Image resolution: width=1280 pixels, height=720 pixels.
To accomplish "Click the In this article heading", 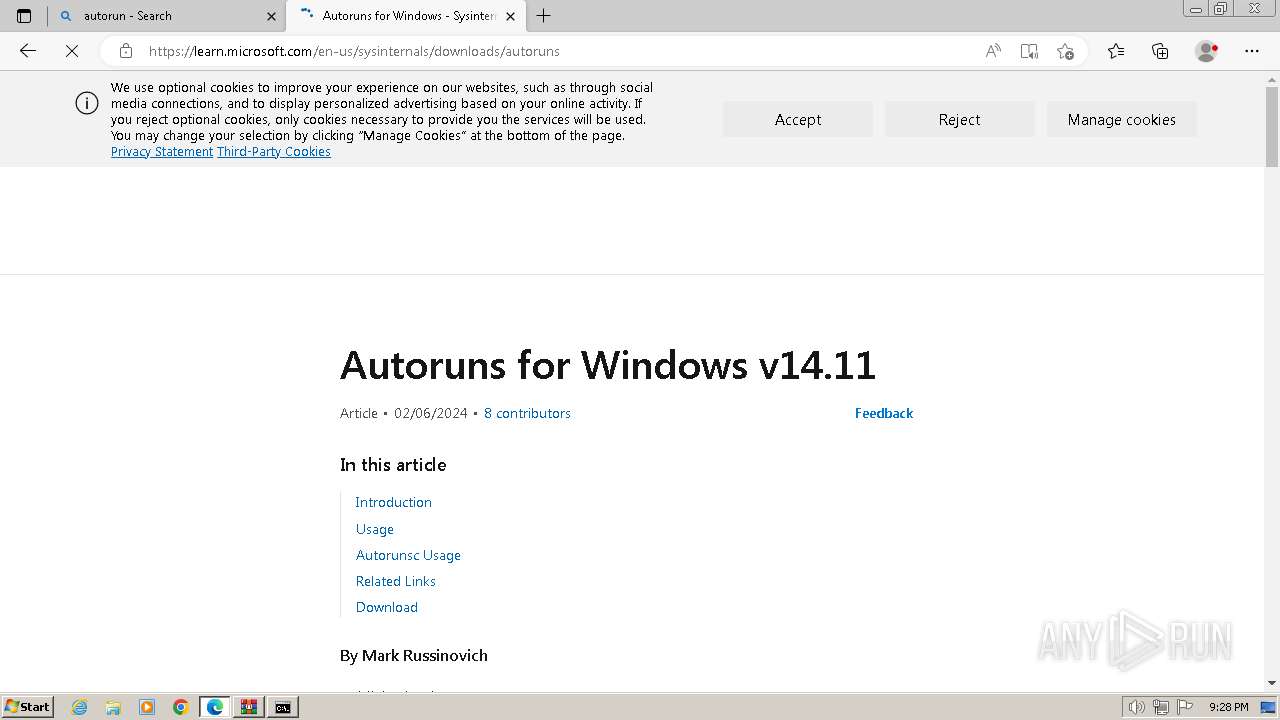I will [393, 465].
